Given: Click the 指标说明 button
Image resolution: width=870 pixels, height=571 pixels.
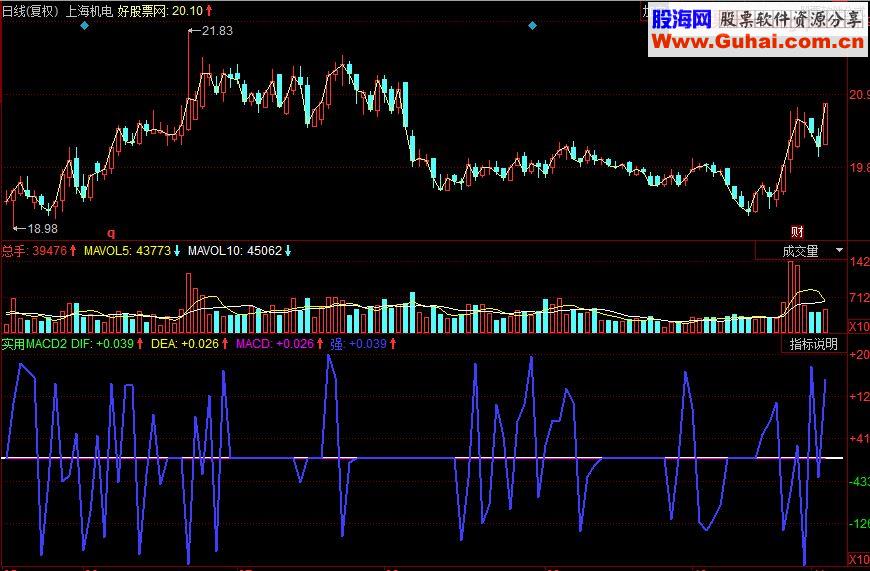Looking at the screenshot, I should (x=813, y=344).
